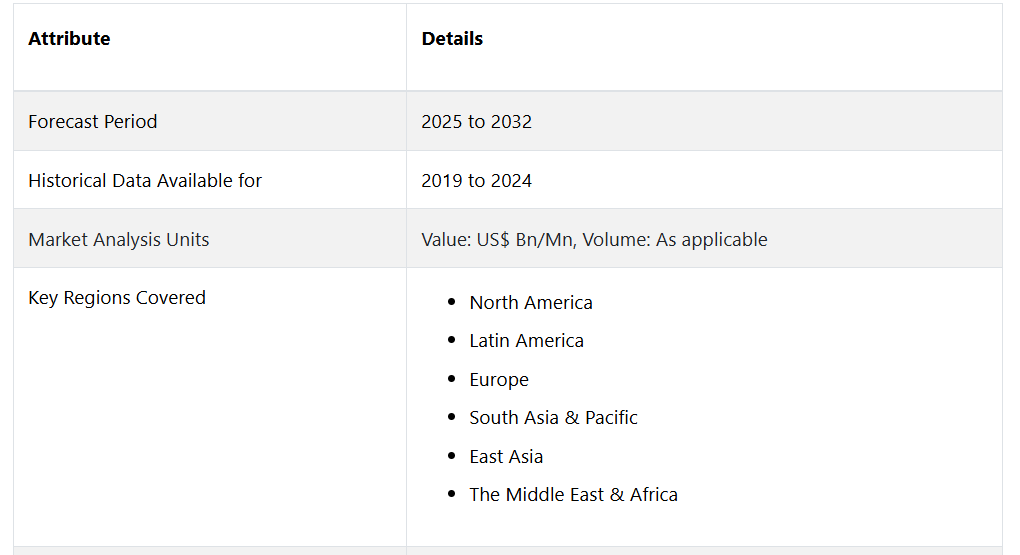The height and width of the screenshot is (555, 1020).
Task: Click the bullet before East Asia
Action: click(x=451, y=455)
